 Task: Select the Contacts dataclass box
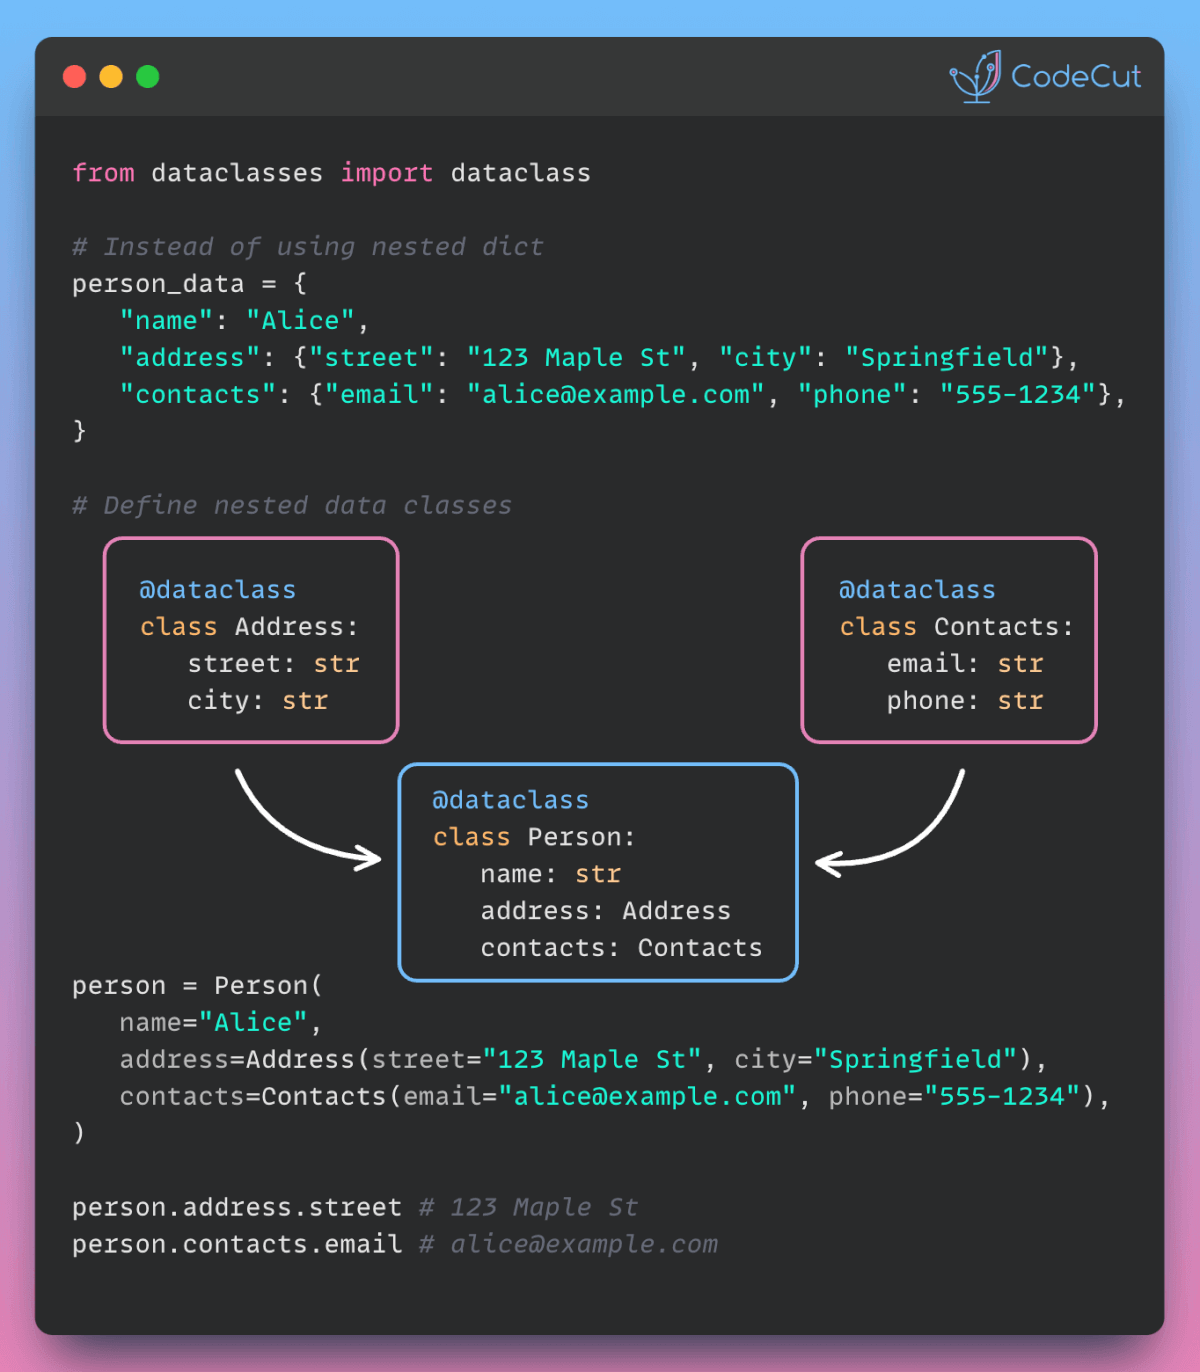pyautogui.click(x=948, y=640)
